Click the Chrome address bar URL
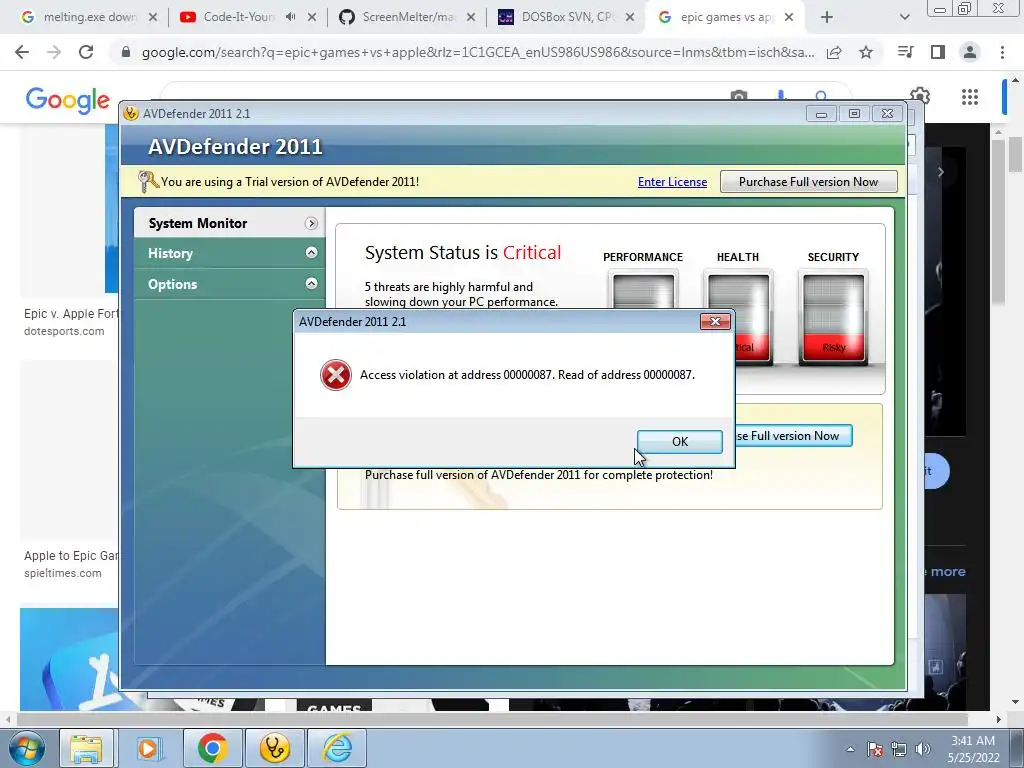 point(478,52)
